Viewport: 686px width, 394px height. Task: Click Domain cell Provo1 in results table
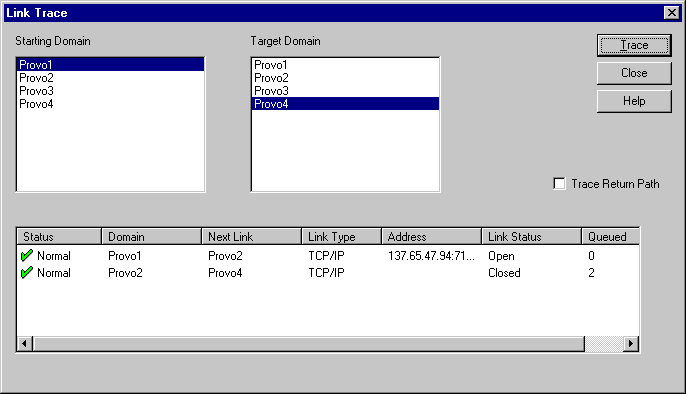click(125, 256)
